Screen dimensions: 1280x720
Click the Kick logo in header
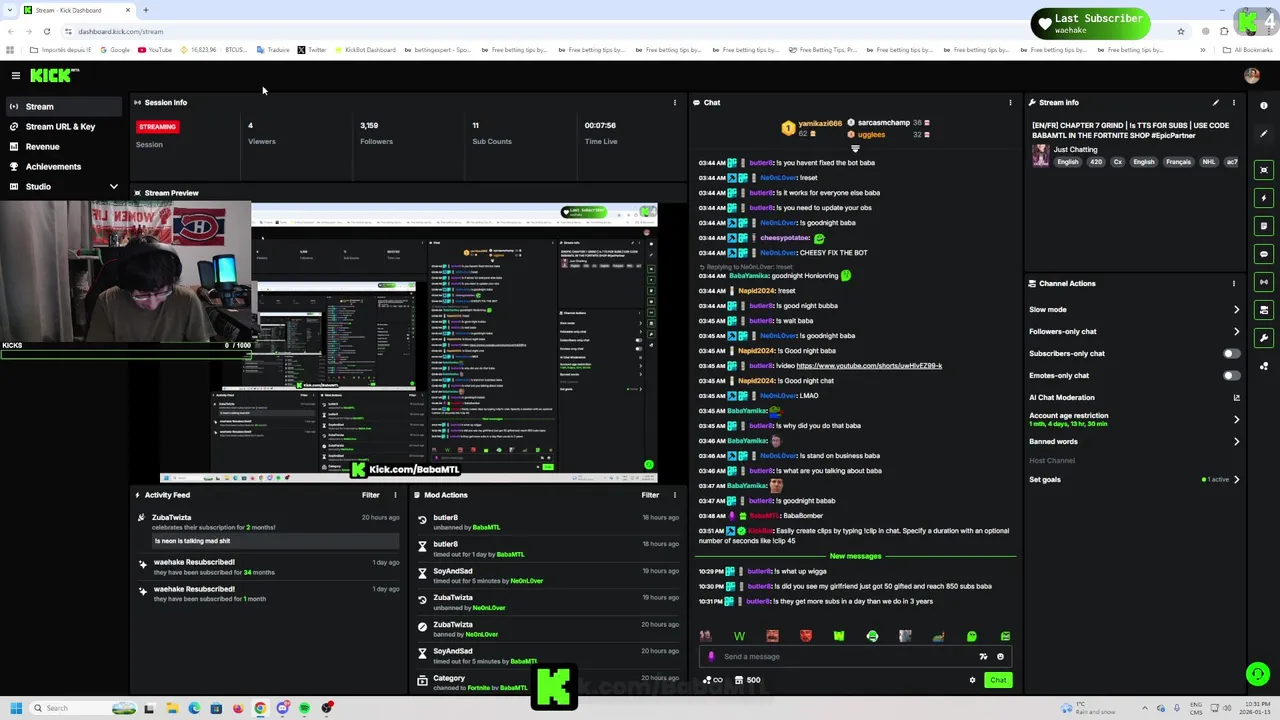[53, 75]
